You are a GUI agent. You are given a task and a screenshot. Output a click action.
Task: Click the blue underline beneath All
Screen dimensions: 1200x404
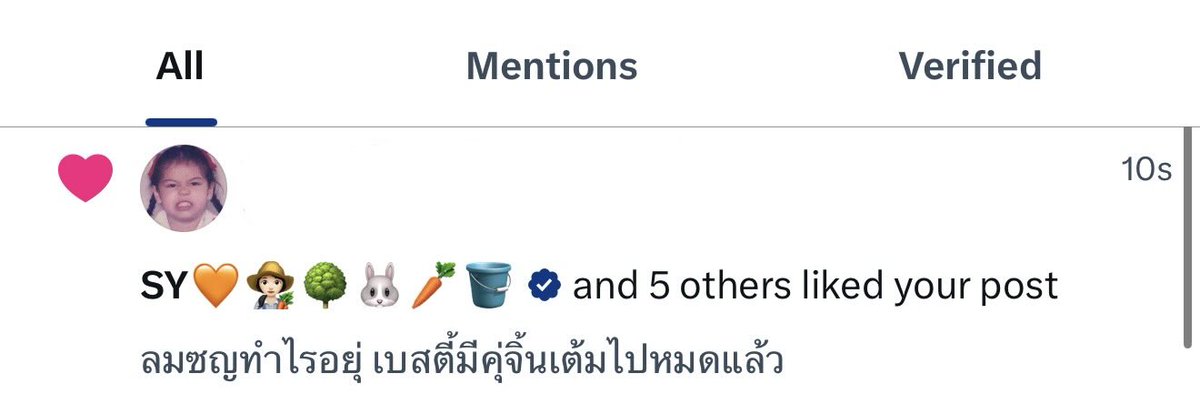tap(181, 122)
